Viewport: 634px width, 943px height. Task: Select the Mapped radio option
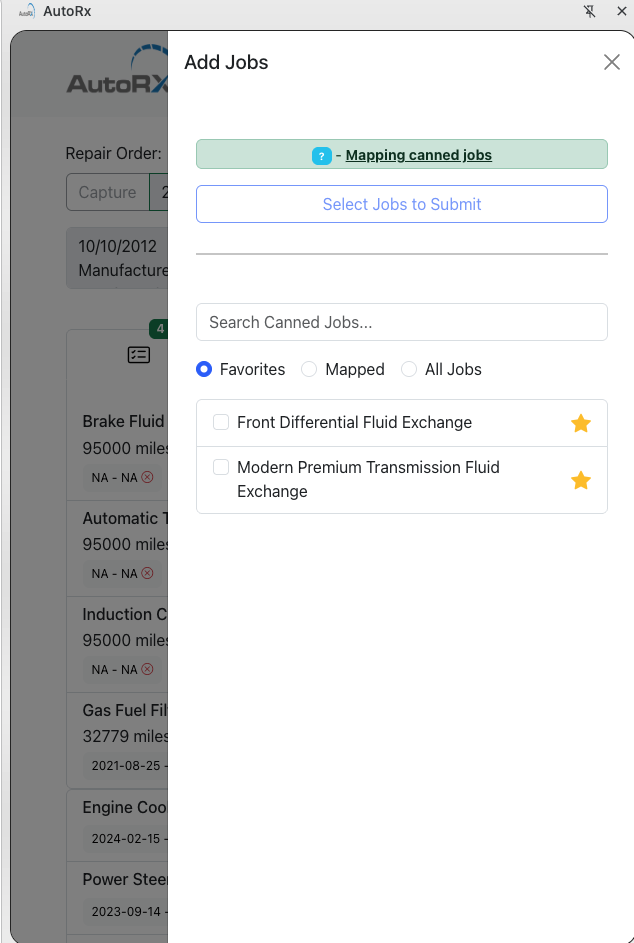click(309, 369)
